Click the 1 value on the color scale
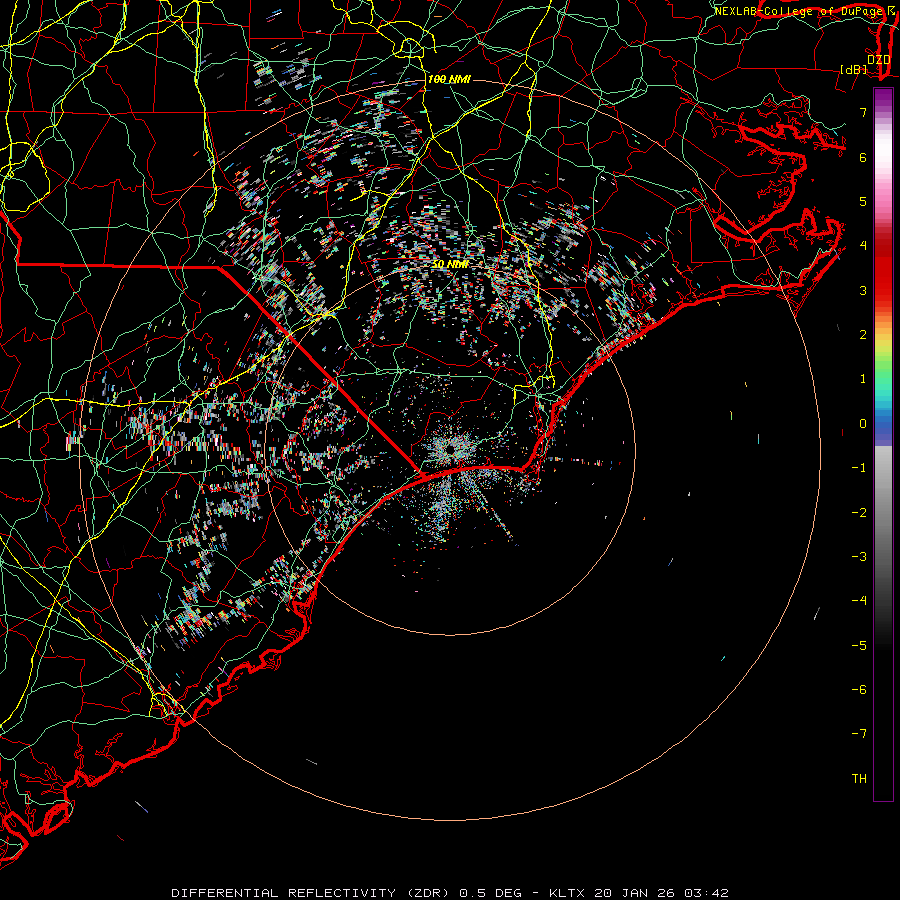The width and height of the screenshot is (900, 900). [863, 379]
